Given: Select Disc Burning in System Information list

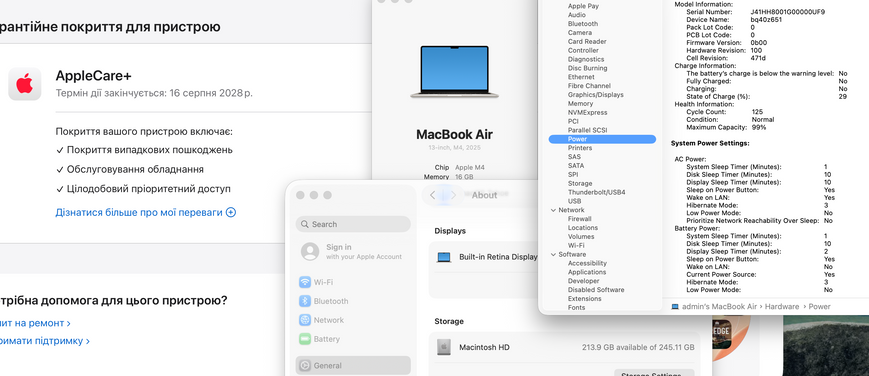Looking at the screenshot, I should click(x=587, y=68).
